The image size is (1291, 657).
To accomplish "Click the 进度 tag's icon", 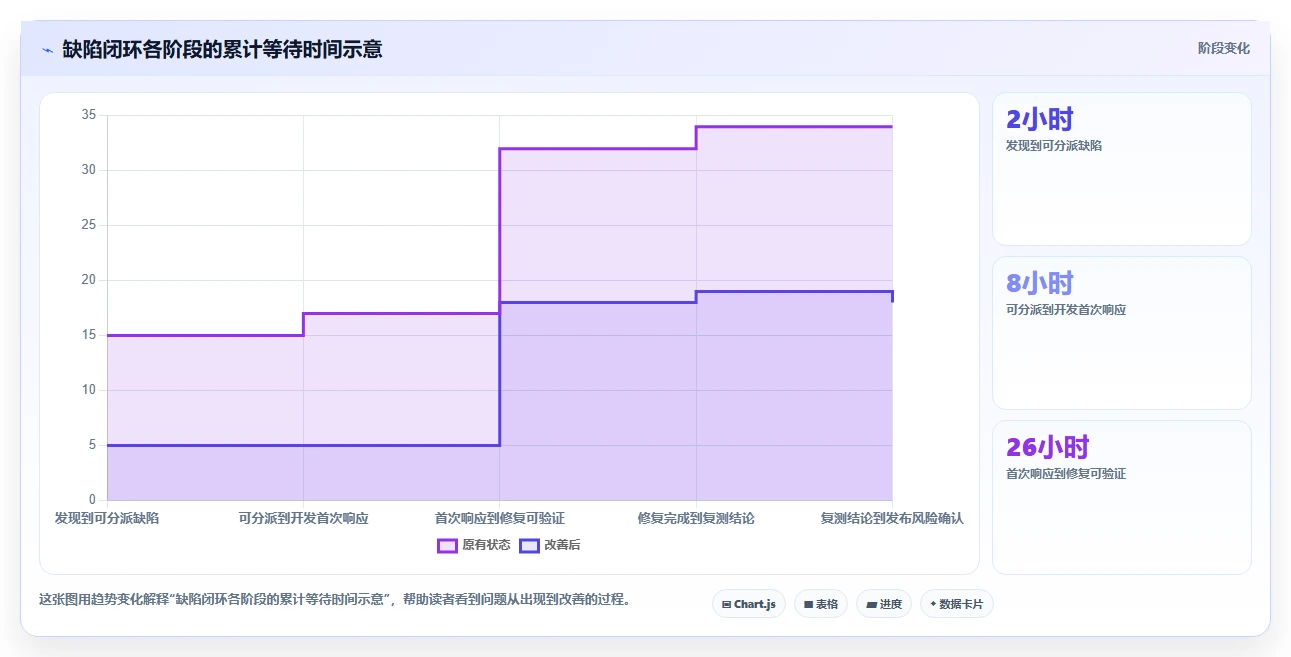I will (x=871, y=604).
